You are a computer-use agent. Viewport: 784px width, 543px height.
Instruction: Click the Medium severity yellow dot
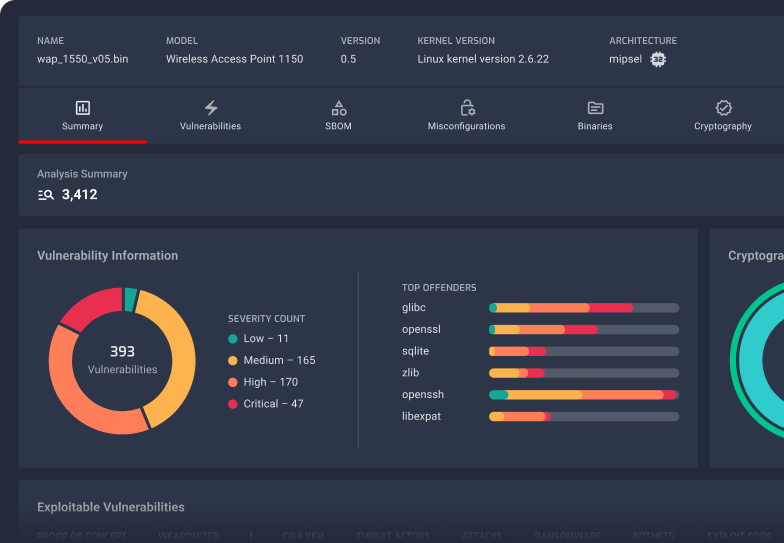click(232, 360)
